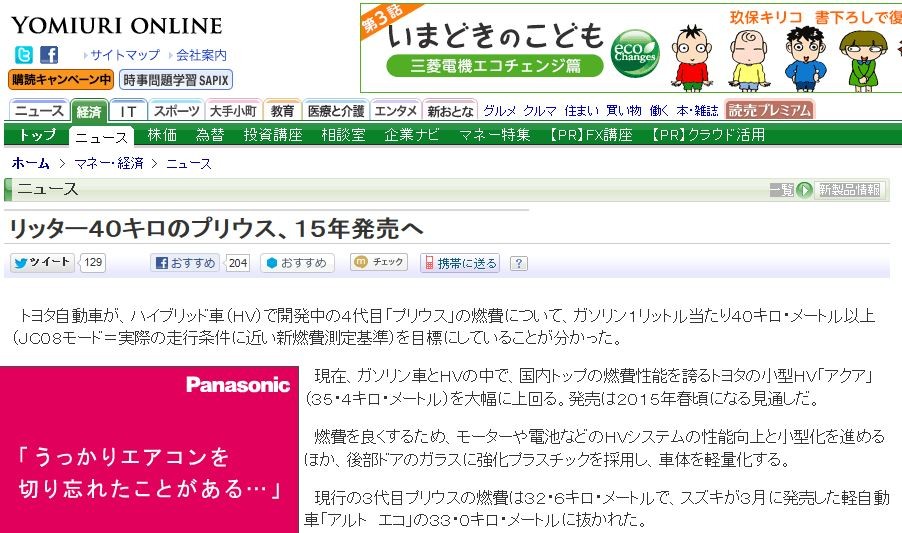
Task: Select the 新おとな tab
Action: [450, 110]
